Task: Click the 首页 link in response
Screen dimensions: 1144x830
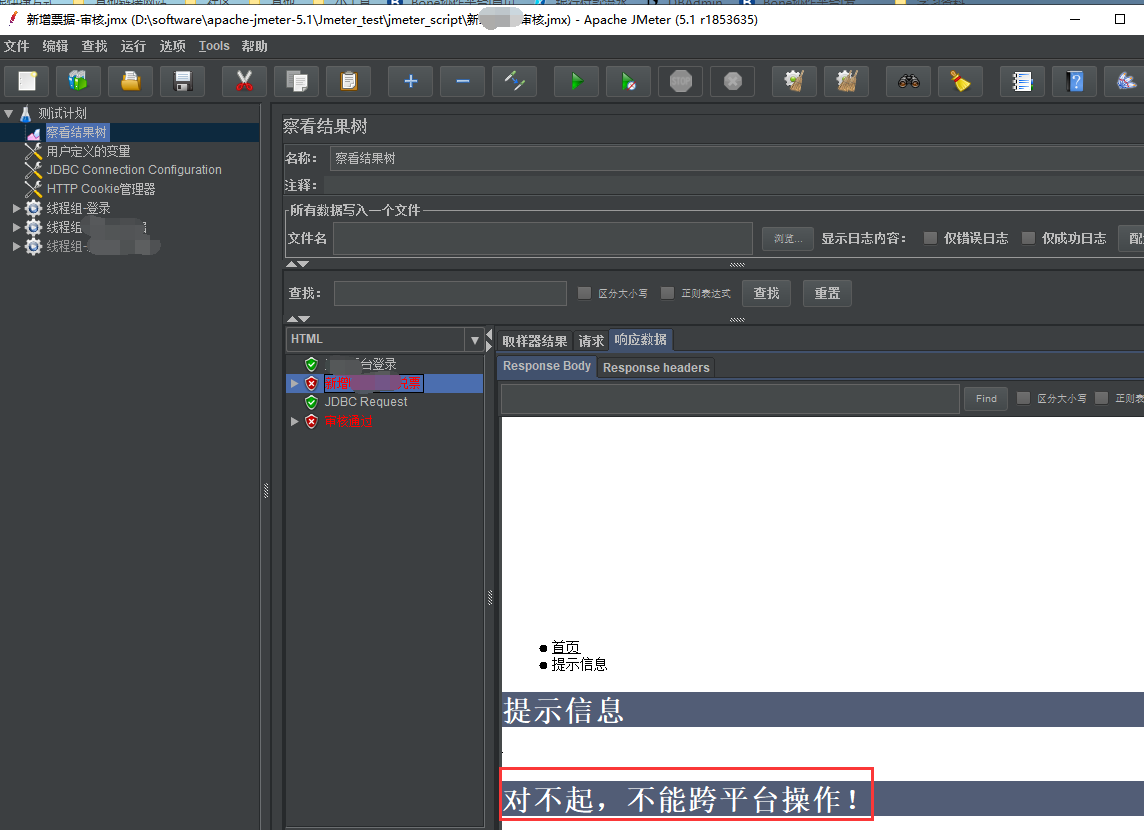Action: coord(565,647)
